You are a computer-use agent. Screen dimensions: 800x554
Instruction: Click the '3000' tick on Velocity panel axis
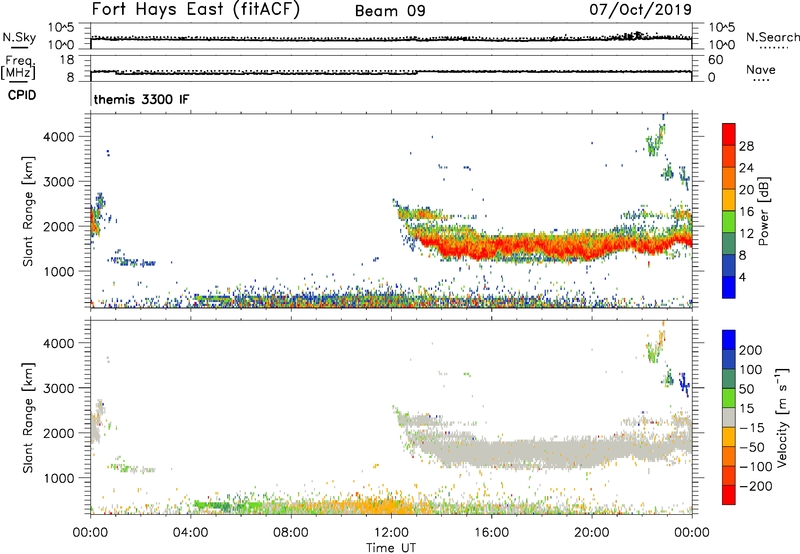tap(59, 388)
